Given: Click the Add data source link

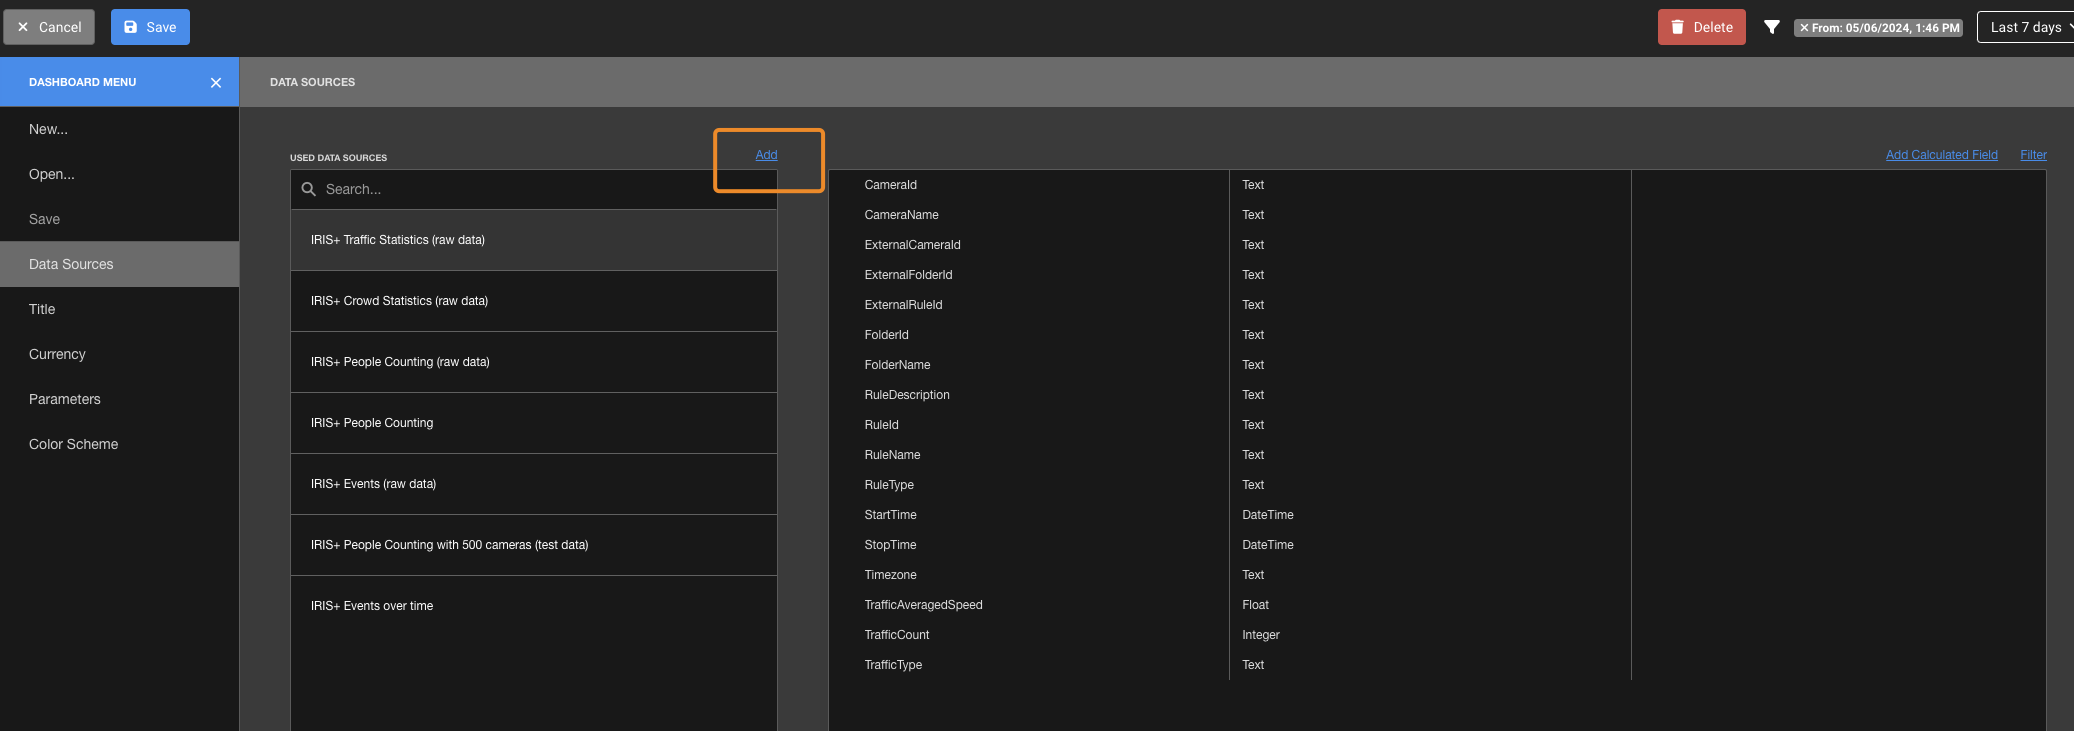Looking at the screenshot, I should (x=766, y=155).
